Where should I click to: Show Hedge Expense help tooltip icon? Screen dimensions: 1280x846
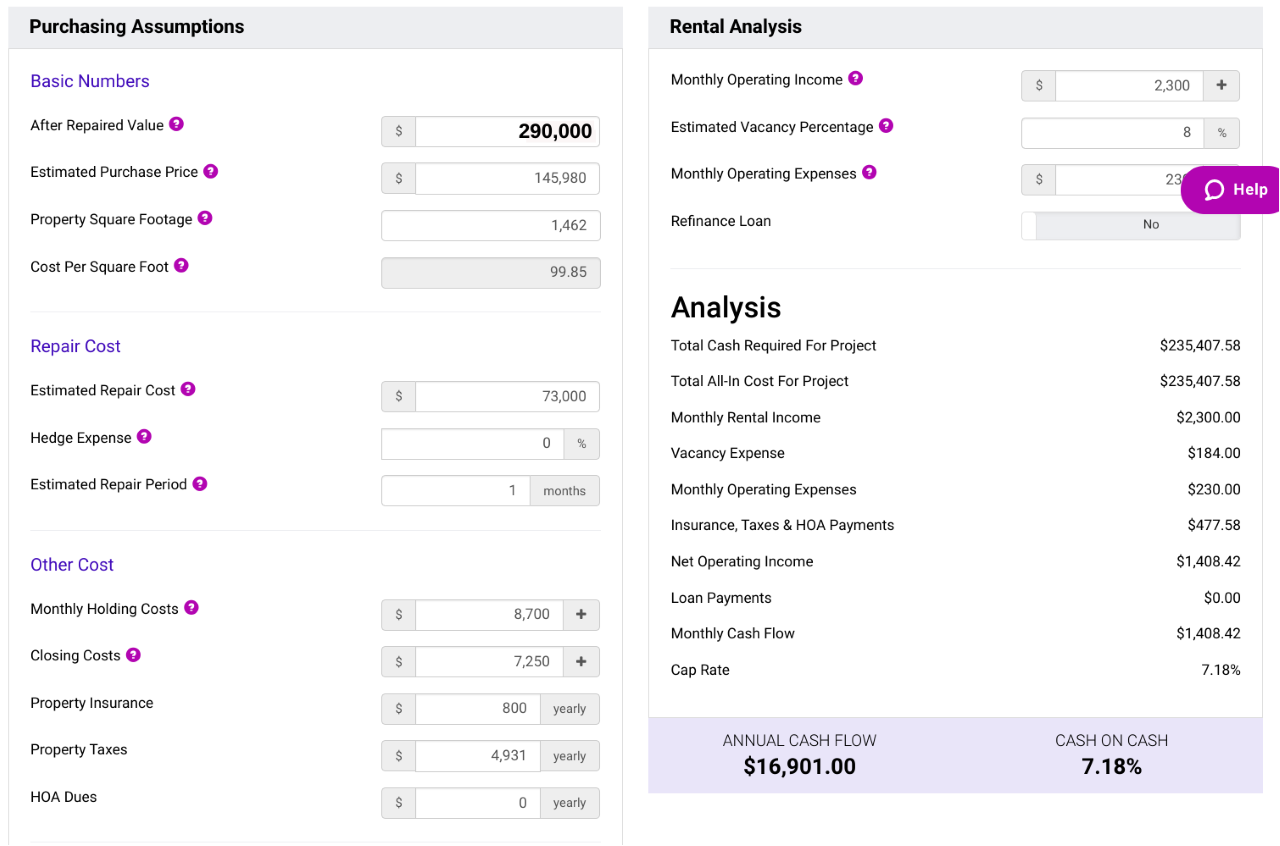[x=144, y=437]
